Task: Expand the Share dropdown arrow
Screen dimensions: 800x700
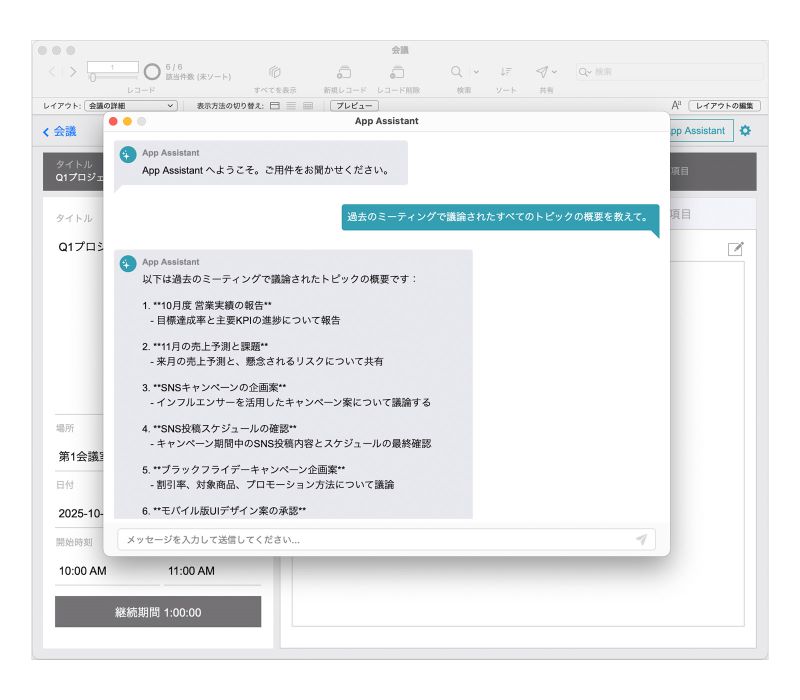Action: [555, 72]
